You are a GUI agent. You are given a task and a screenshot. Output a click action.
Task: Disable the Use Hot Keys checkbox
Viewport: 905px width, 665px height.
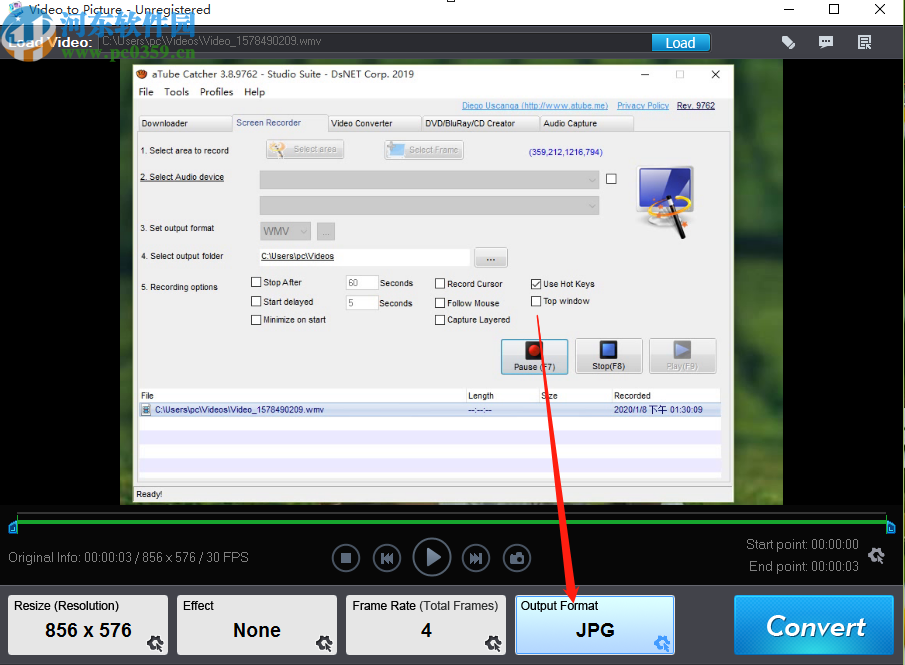point(536,284)
